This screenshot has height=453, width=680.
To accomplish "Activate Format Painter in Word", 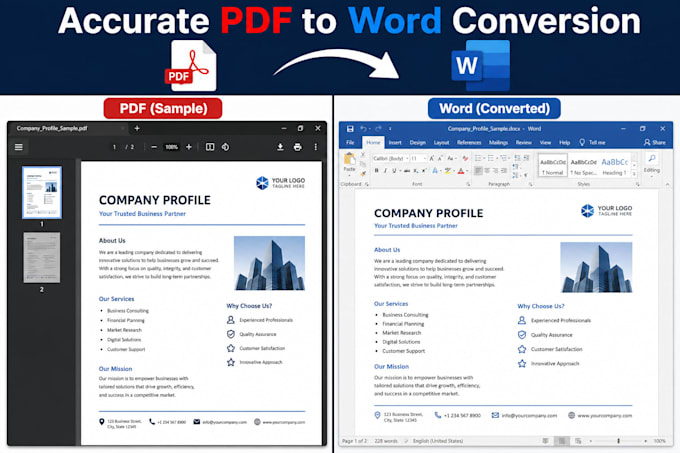I will click(363, 174).
